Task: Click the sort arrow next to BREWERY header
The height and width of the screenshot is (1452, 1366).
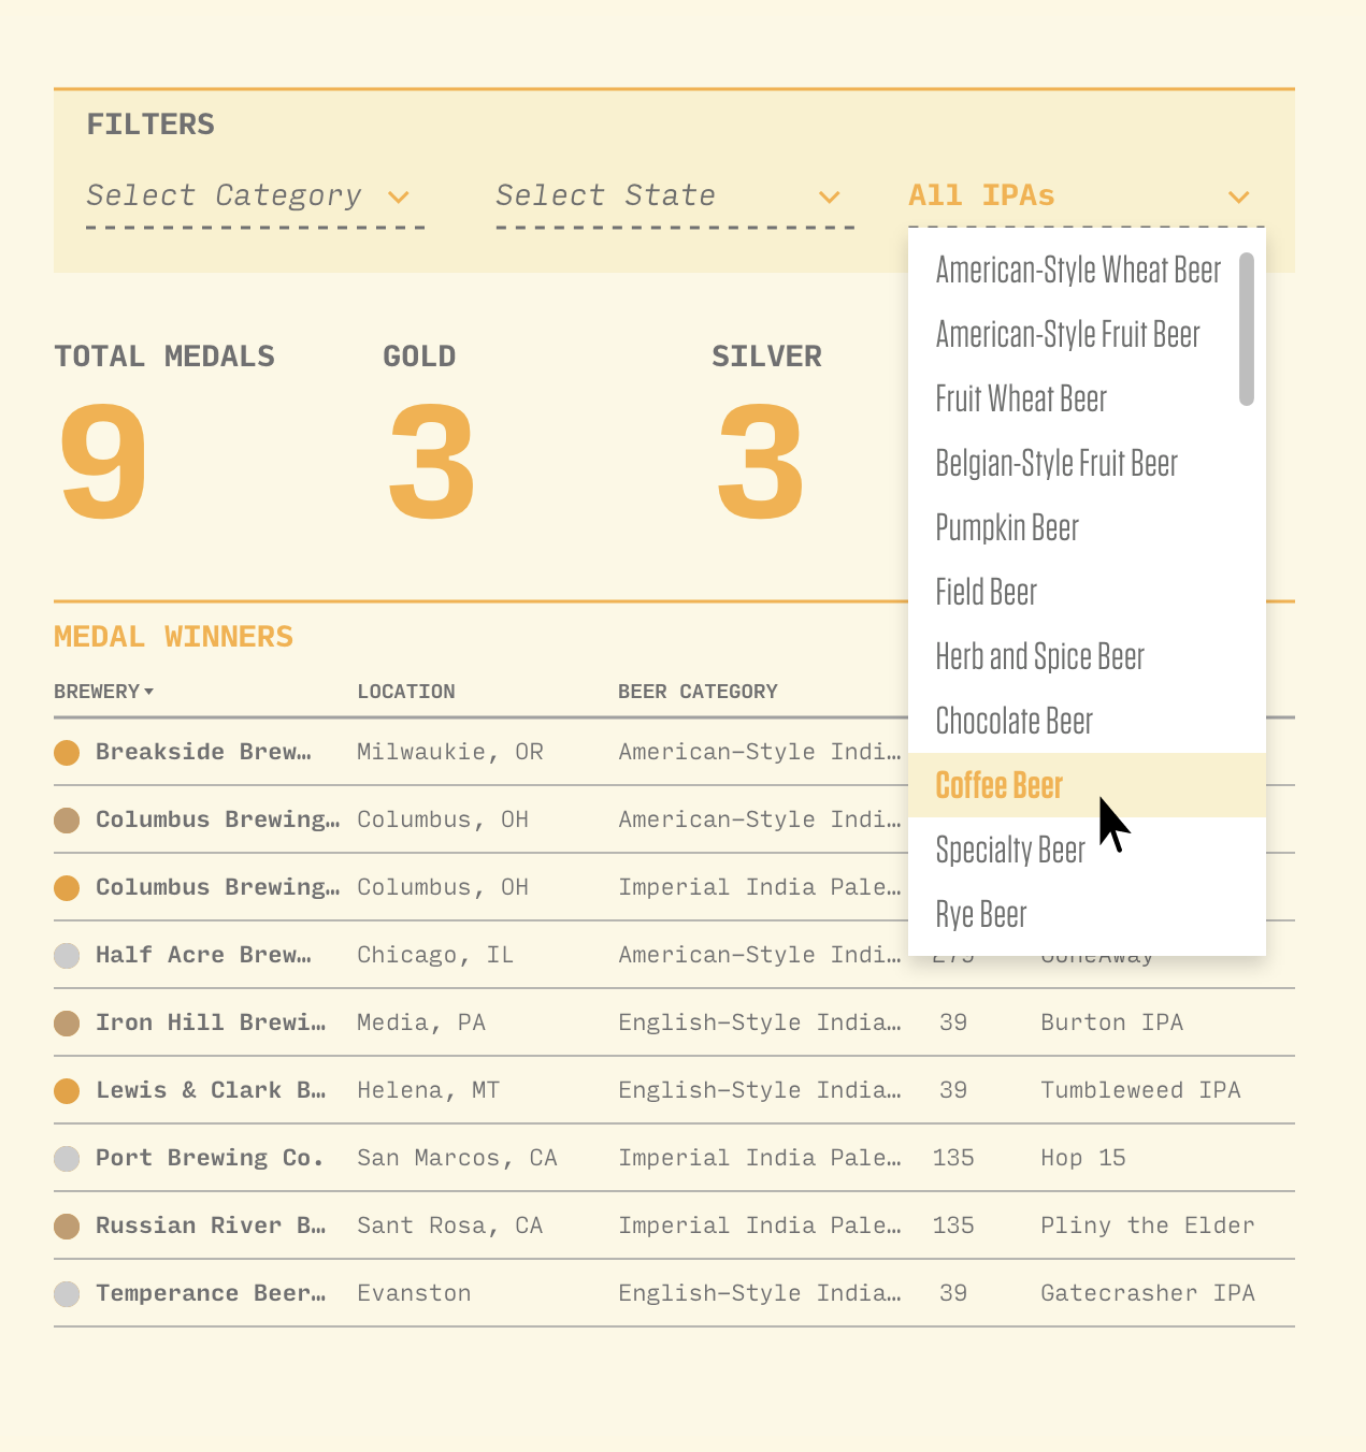Action: pos(149,692)
